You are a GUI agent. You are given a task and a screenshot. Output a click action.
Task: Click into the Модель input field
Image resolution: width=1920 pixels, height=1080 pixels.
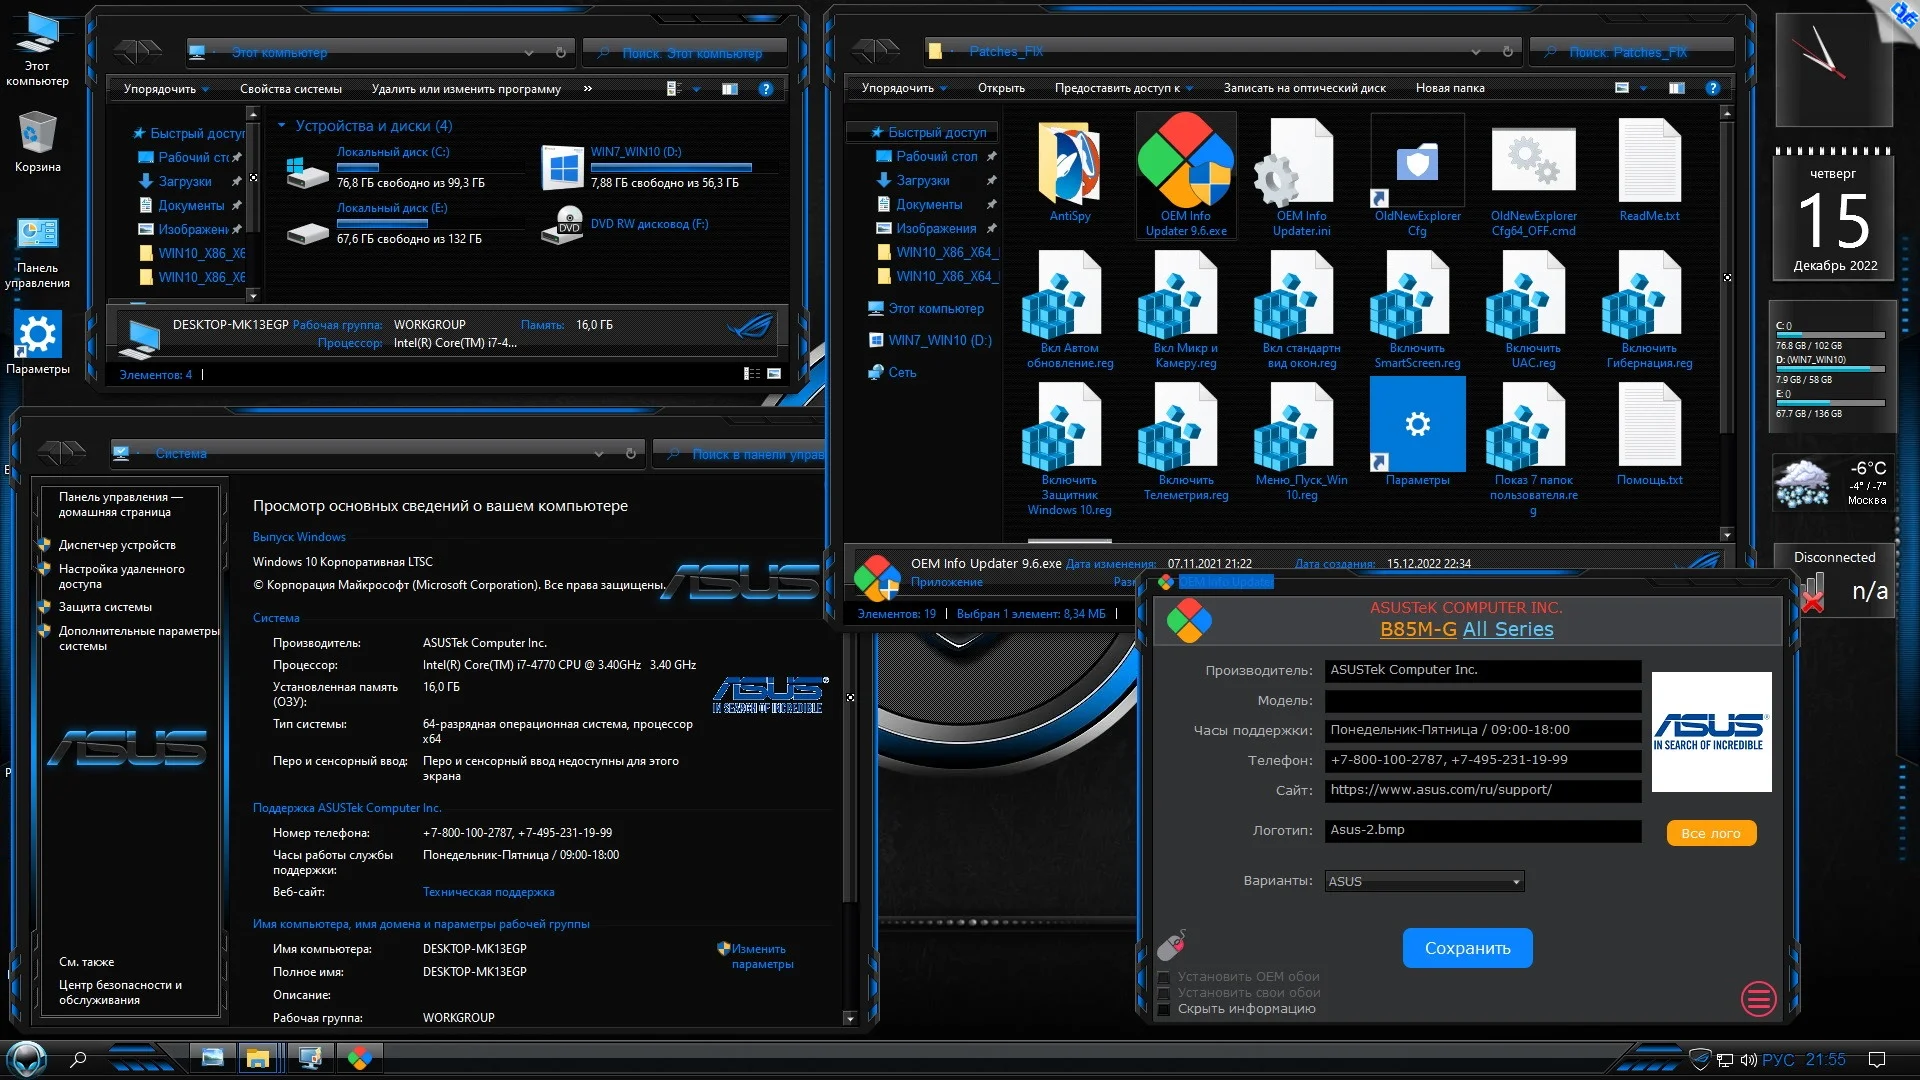coord(1482,701)
